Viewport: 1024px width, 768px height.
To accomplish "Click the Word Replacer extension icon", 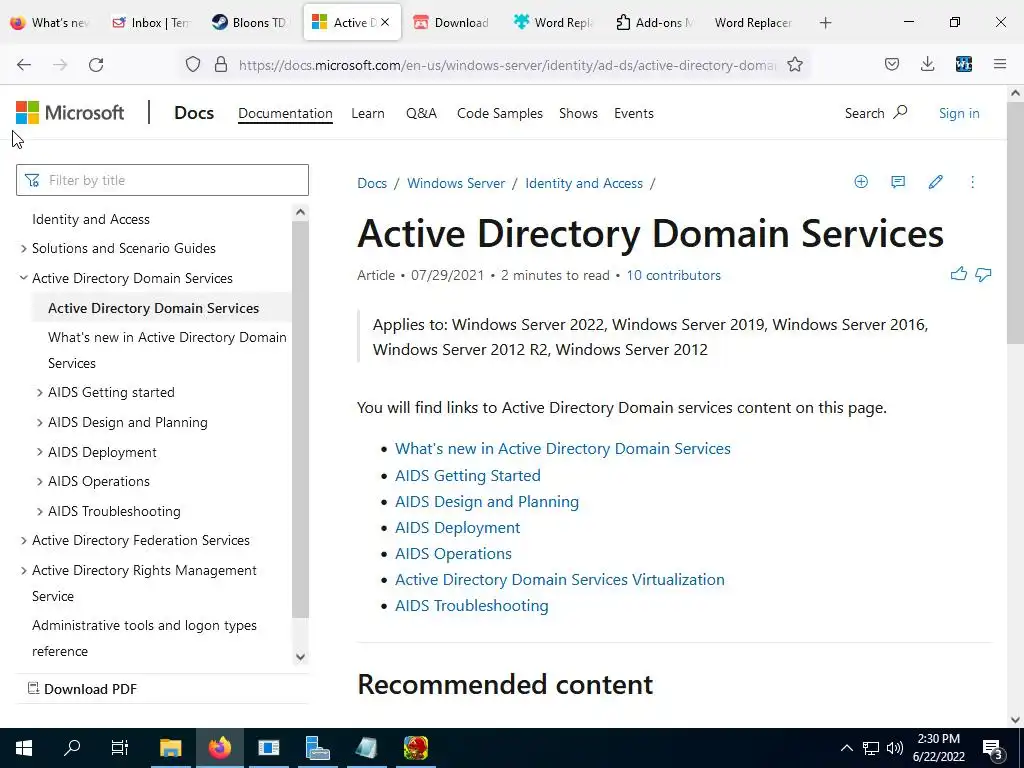I will pos(964,65).
